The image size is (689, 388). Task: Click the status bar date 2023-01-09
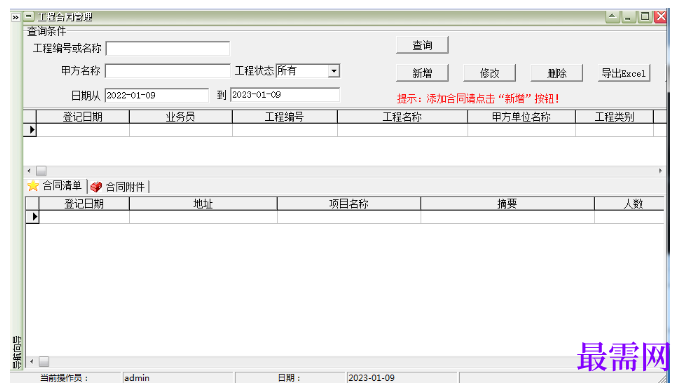(x=371, y=378)
